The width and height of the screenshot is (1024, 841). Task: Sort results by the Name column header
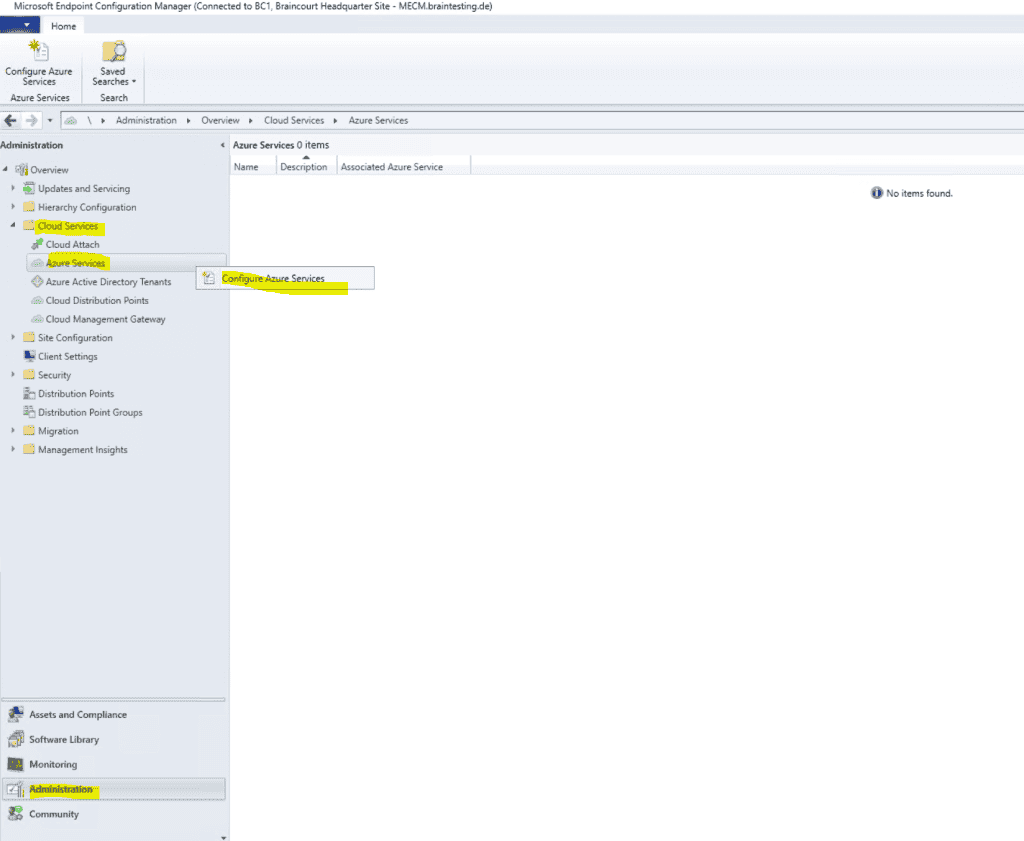[x=245, y=166]
